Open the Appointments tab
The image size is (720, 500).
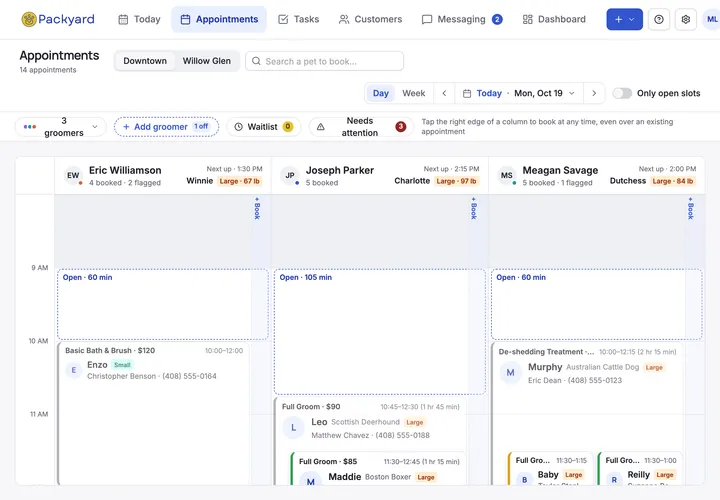pyautogui.click(x=219, y=19)
